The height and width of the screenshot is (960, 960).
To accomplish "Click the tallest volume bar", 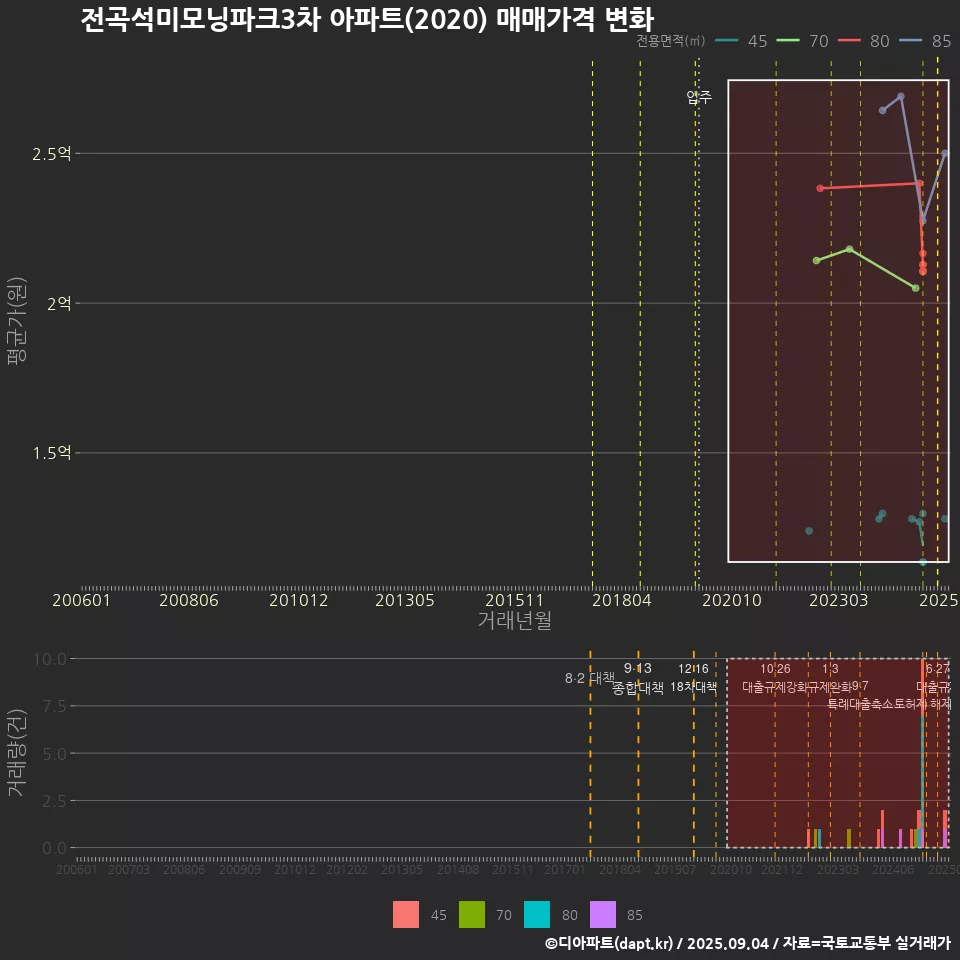I will tap(923, 753).
